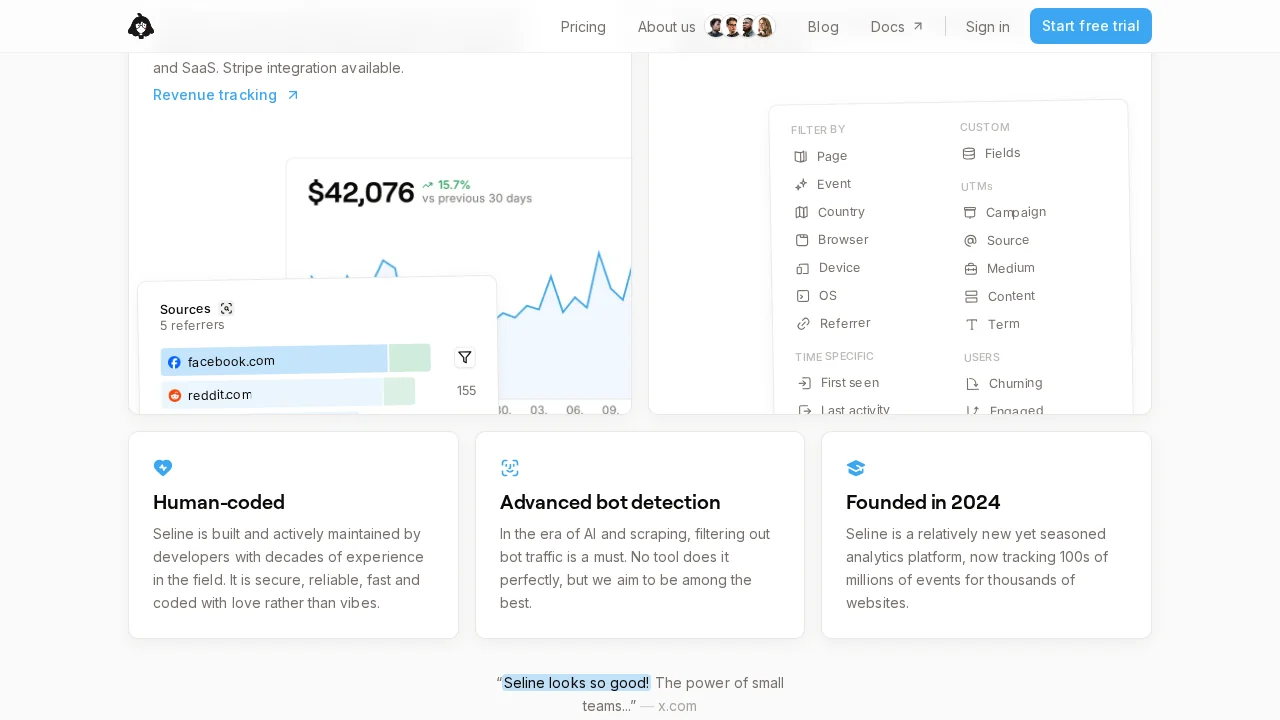The height and width of the screenshot is (720, 1280).
Task: Click the Fields custom icon
Action: (x=968, y=153)
